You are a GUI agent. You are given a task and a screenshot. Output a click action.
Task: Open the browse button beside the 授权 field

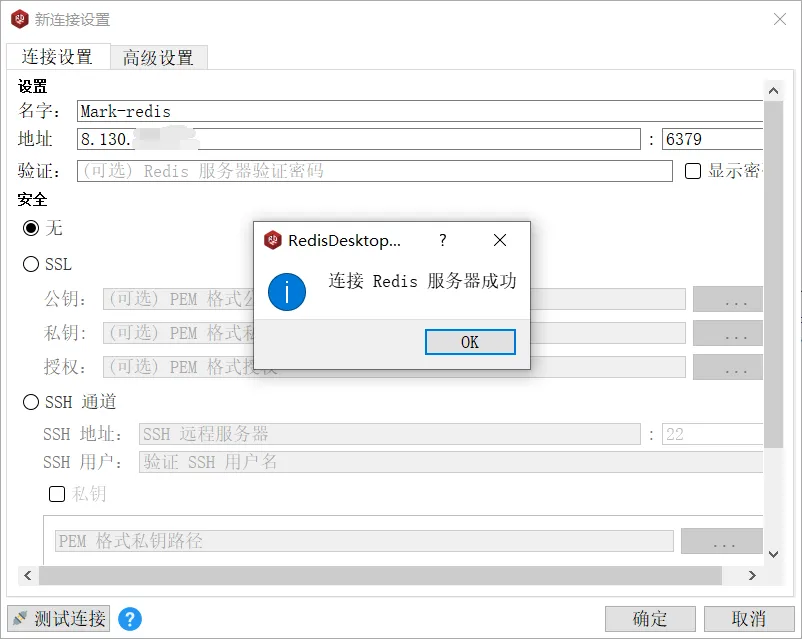[727, 366]
